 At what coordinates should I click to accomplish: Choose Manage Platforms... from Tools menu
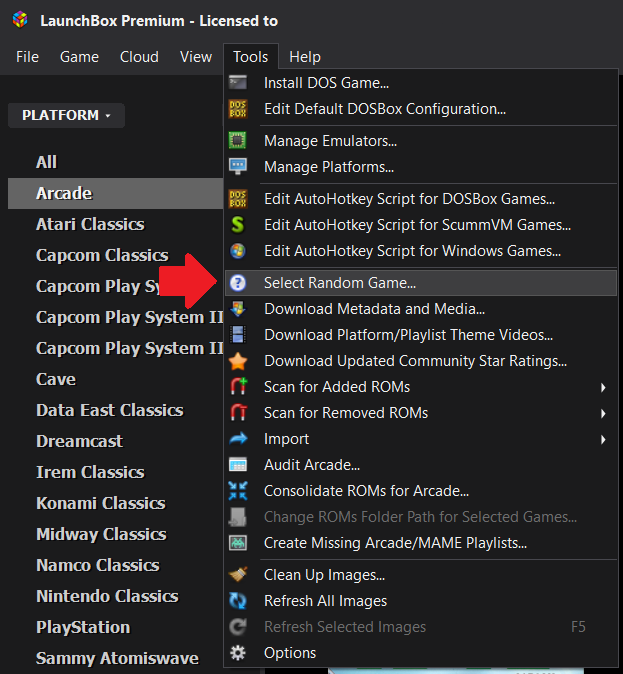(x=421, y=167)
